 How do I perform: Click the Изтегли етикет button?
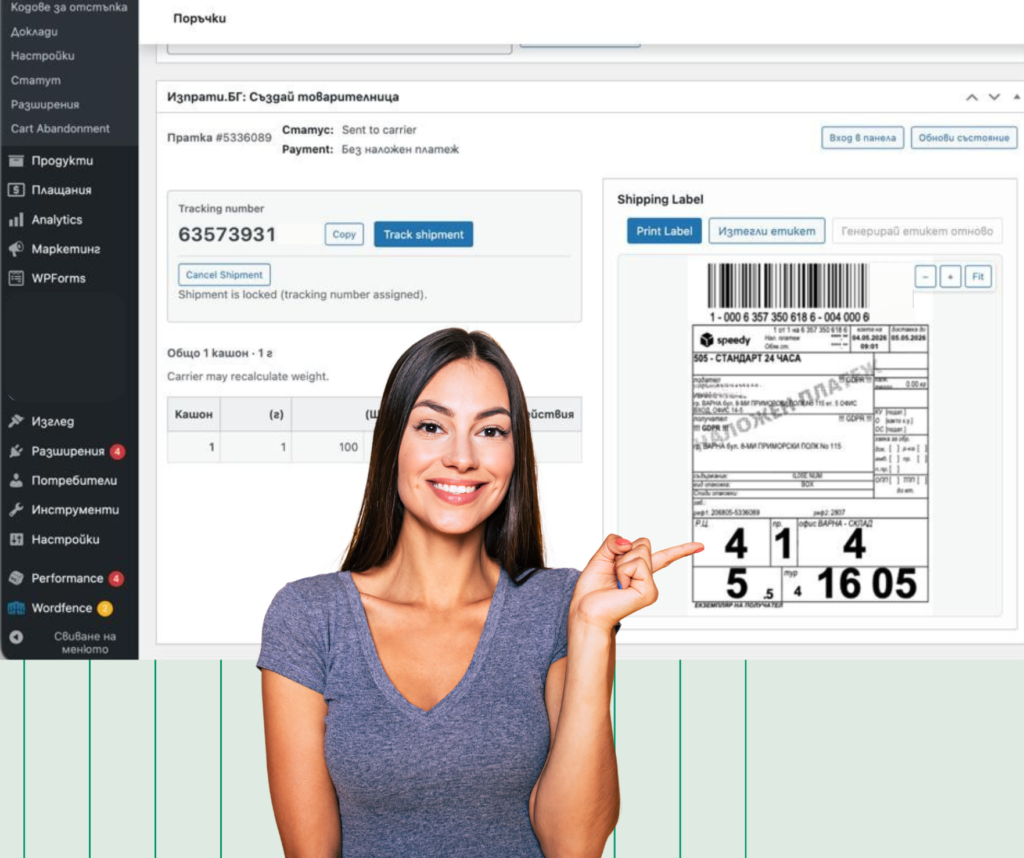click(767, 231)
